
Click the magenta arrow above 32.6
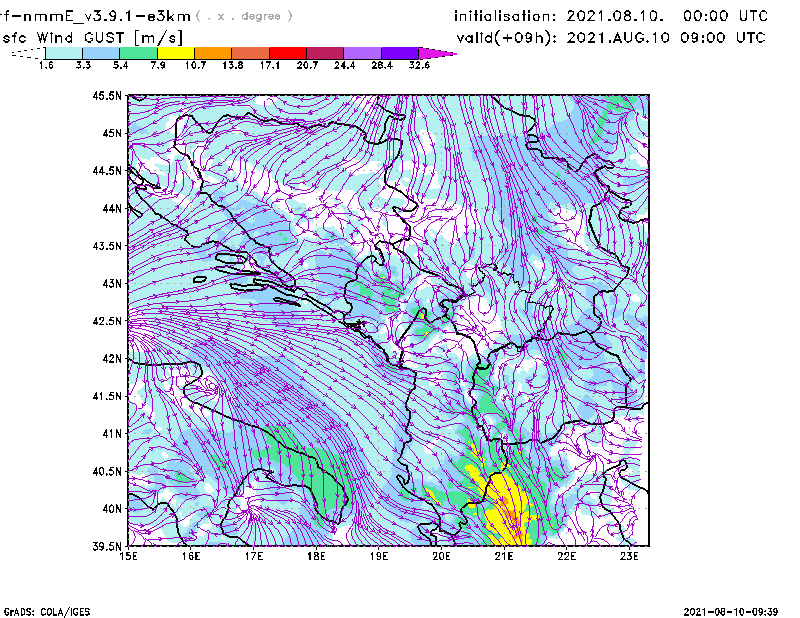click(437, 53)
